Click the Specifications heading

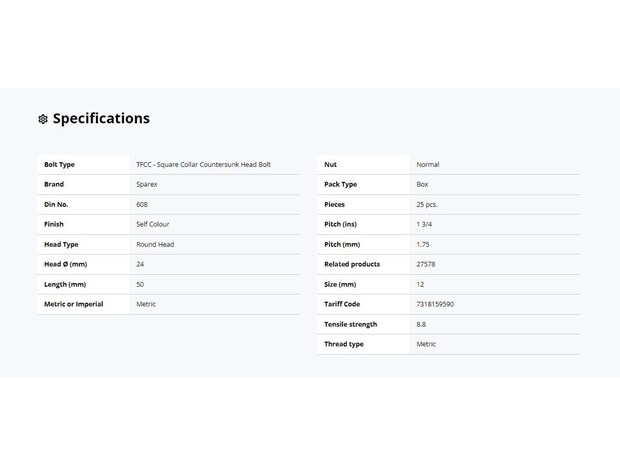pyautogui.click(x=101, y=118)
